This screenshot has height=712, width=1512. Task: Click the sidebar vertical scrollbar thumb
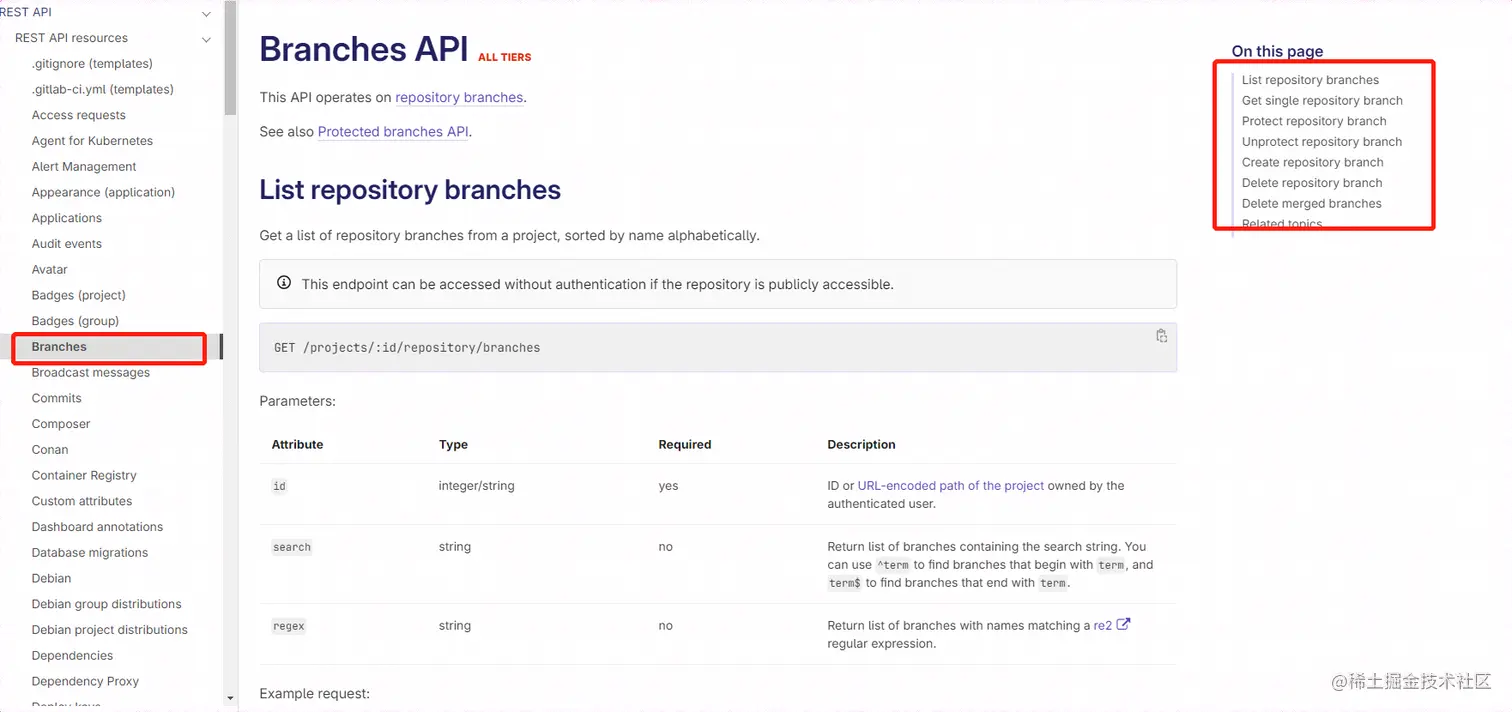230,60
